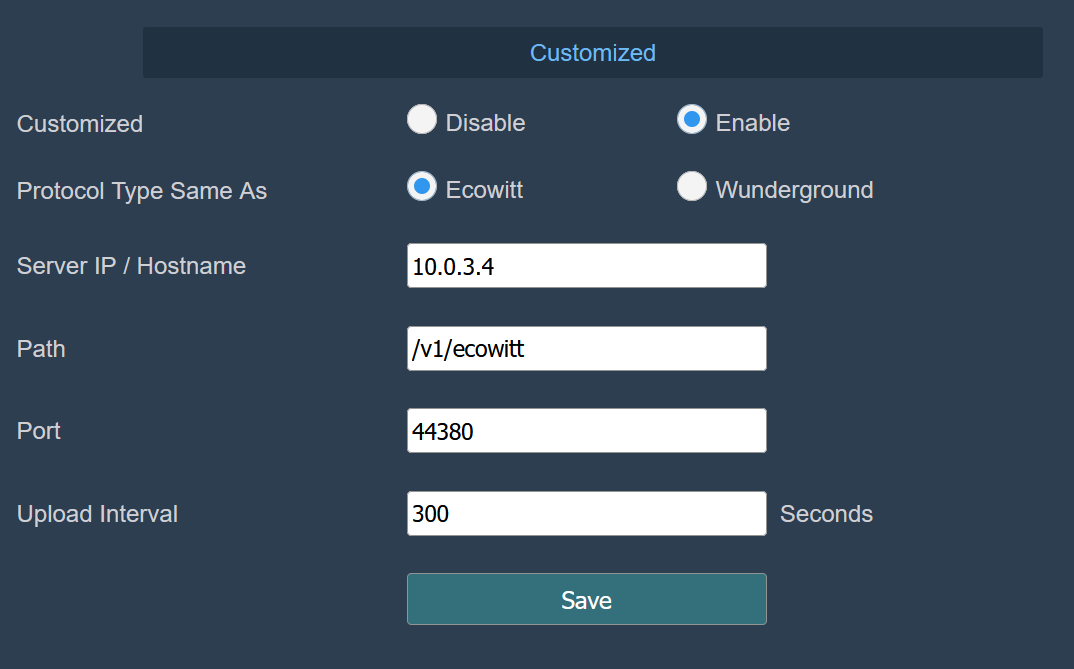
Task: Click the Seconds unit label
Action: (827, 514)
